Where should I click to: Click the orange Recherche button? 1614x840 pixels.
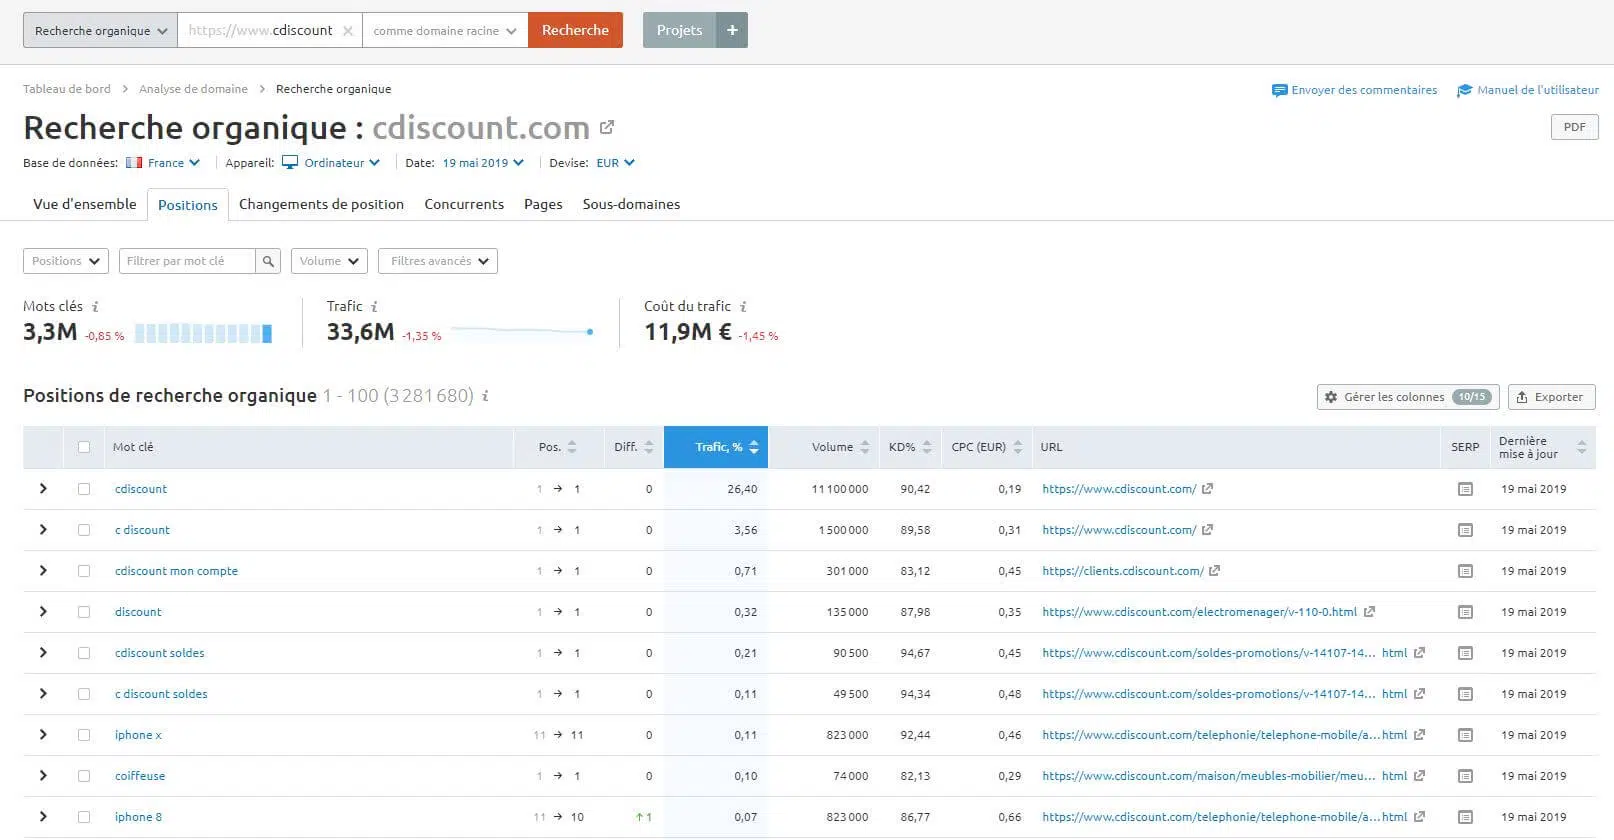coord(575,30)
